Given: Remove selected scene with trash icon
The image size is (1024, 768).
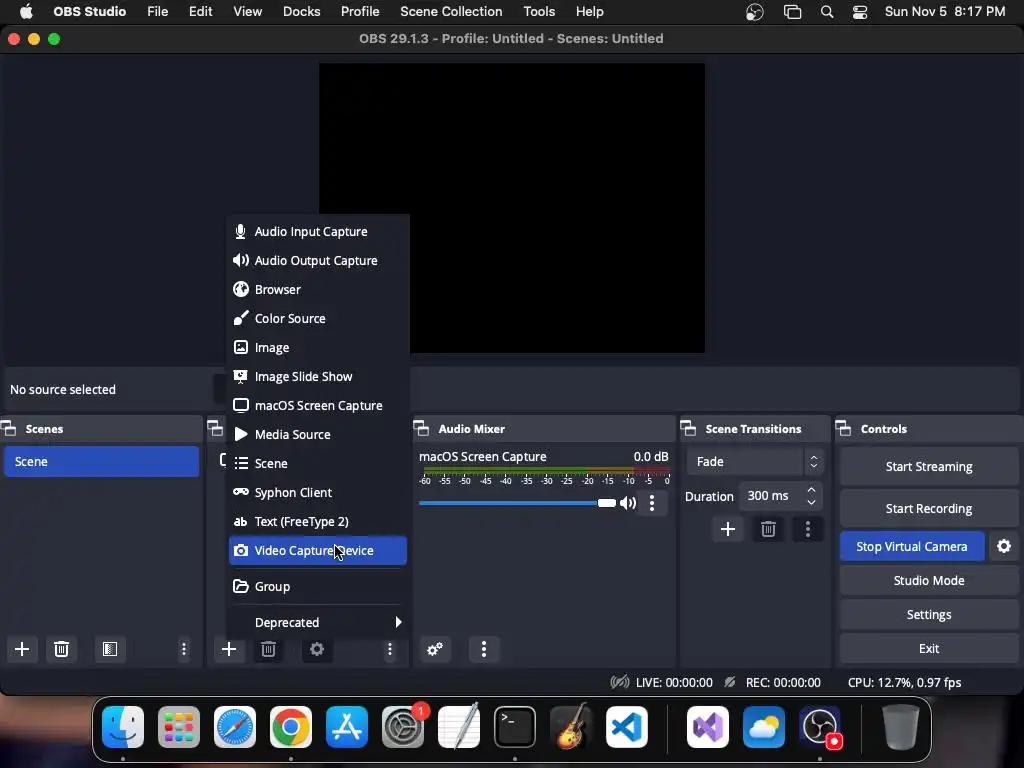Looking at the screenshot, I should pyautogui.click(x=61, y=649).
